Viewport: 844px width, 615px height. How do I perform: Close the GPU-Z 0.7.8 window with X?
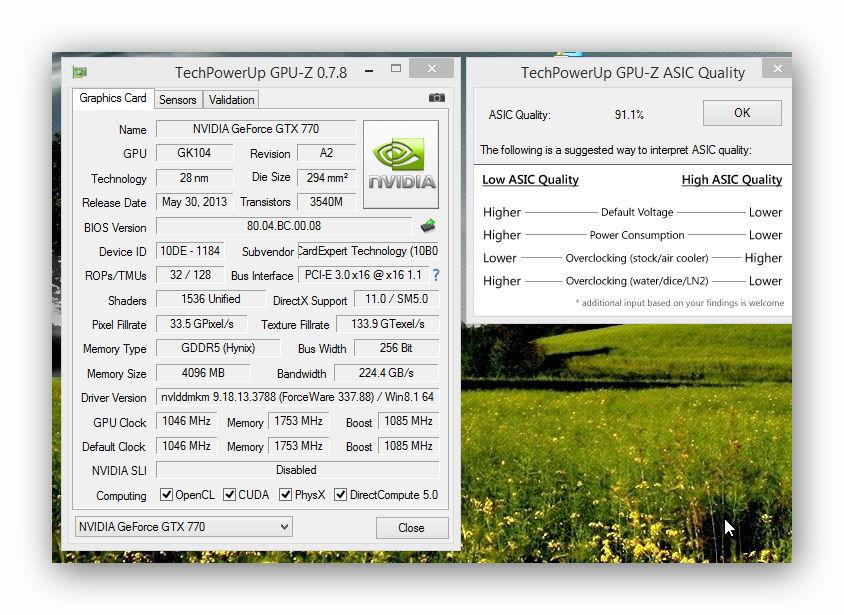point(432,68)
